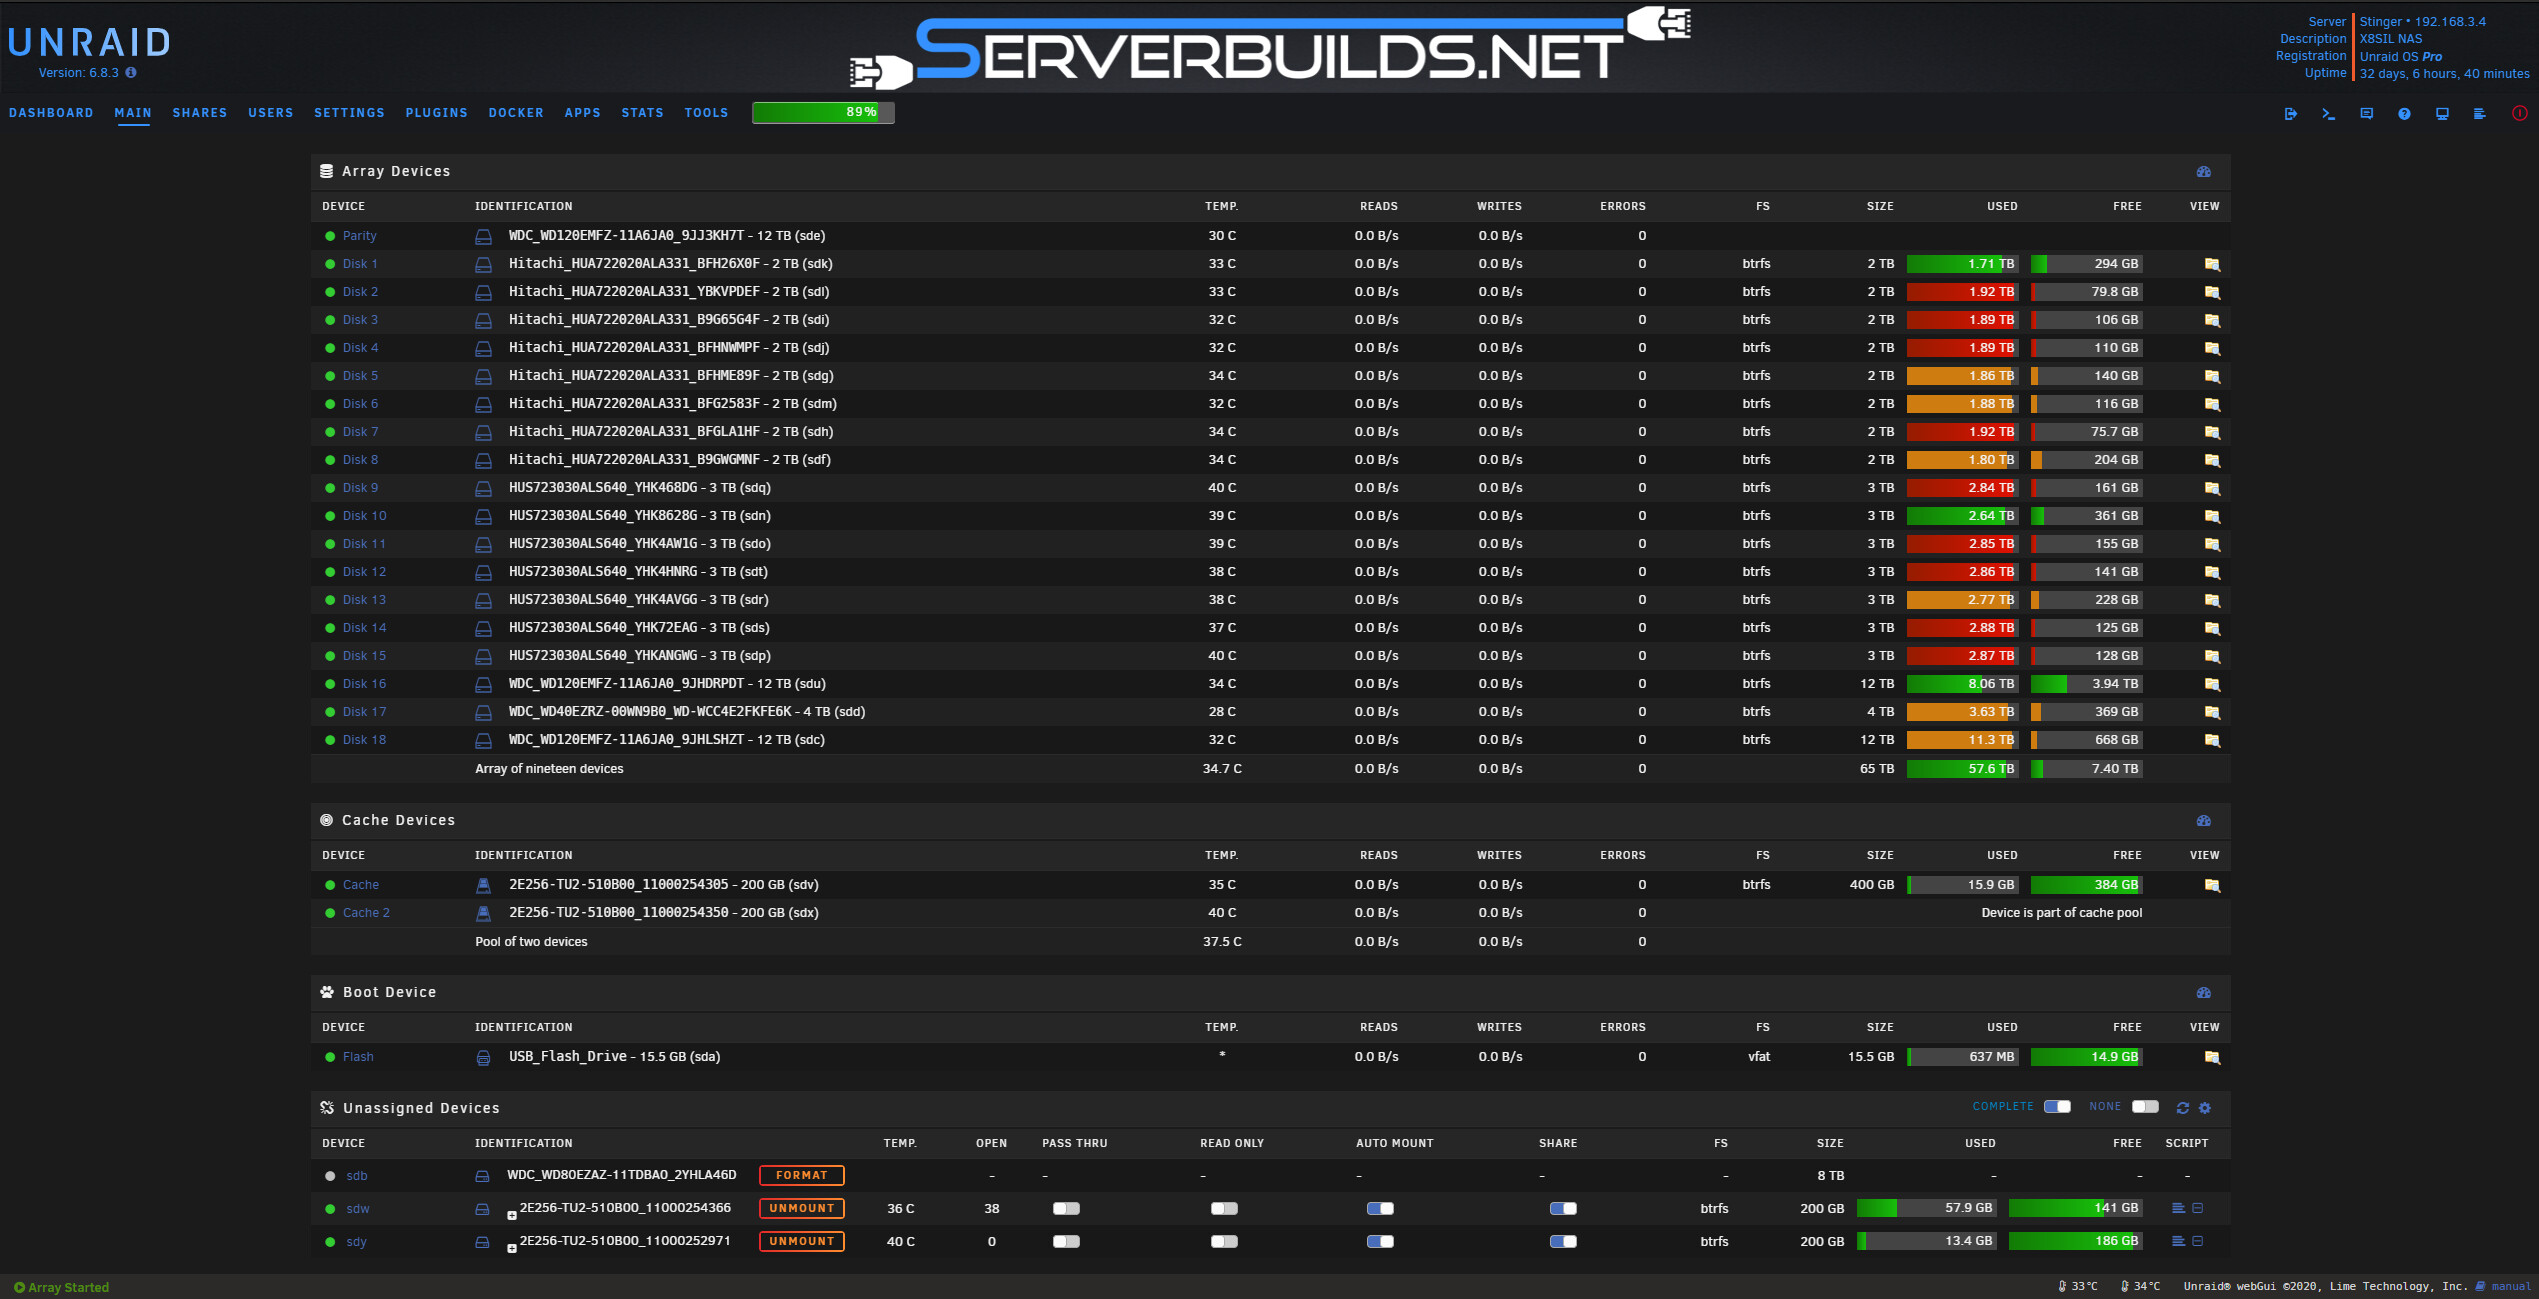The image size is (2539, 1299).
Task: Click the Unraid OS Pro registration text
Action: point(2401,57)
